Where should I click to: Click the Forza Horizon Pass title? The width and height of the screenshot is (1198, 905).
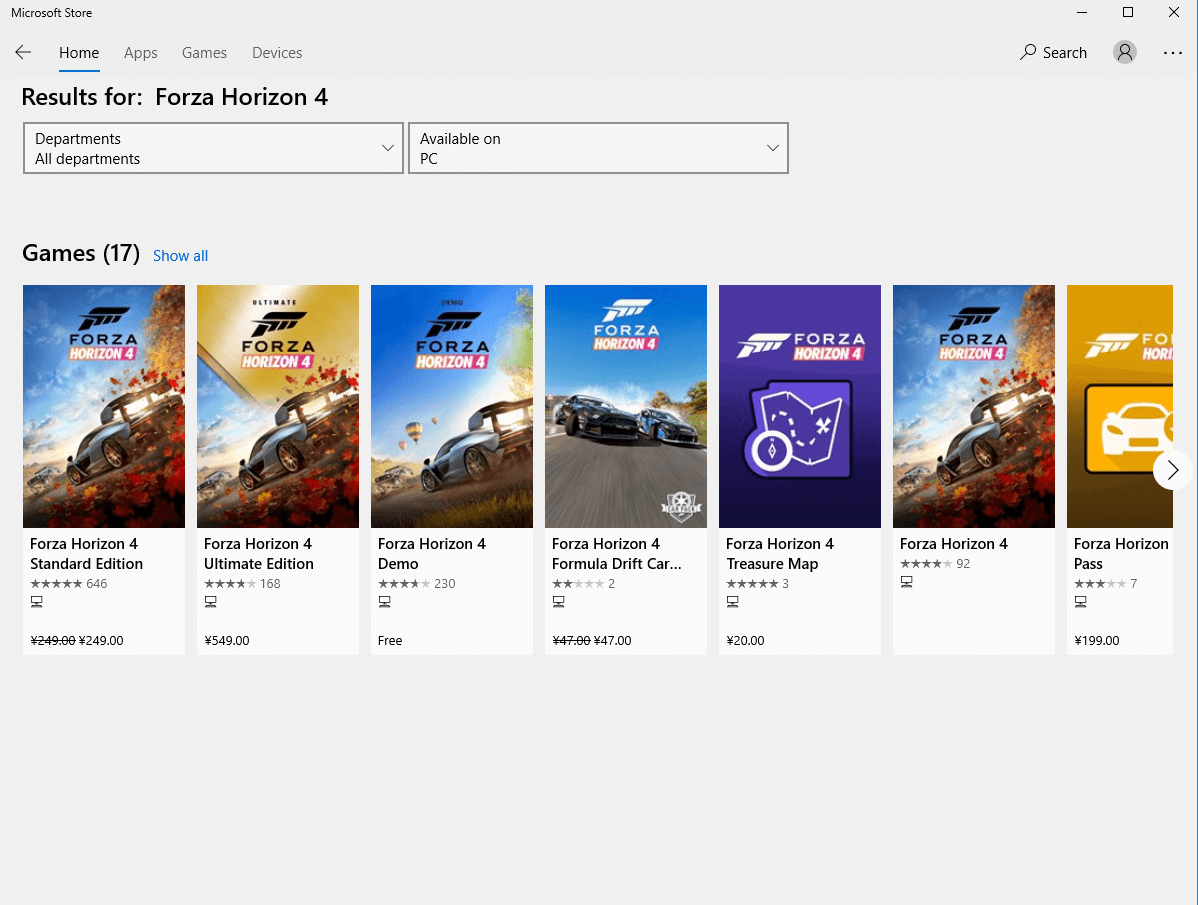click(x=1122, y=554)
